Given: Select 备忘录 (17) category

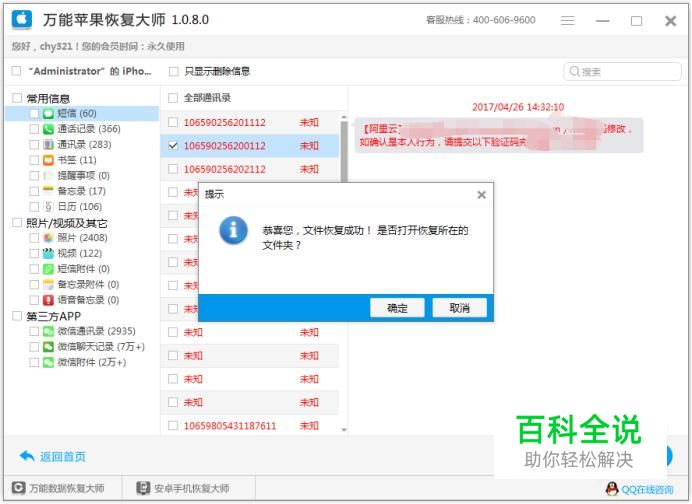Looking at the screenshot, I should (82, 191).
